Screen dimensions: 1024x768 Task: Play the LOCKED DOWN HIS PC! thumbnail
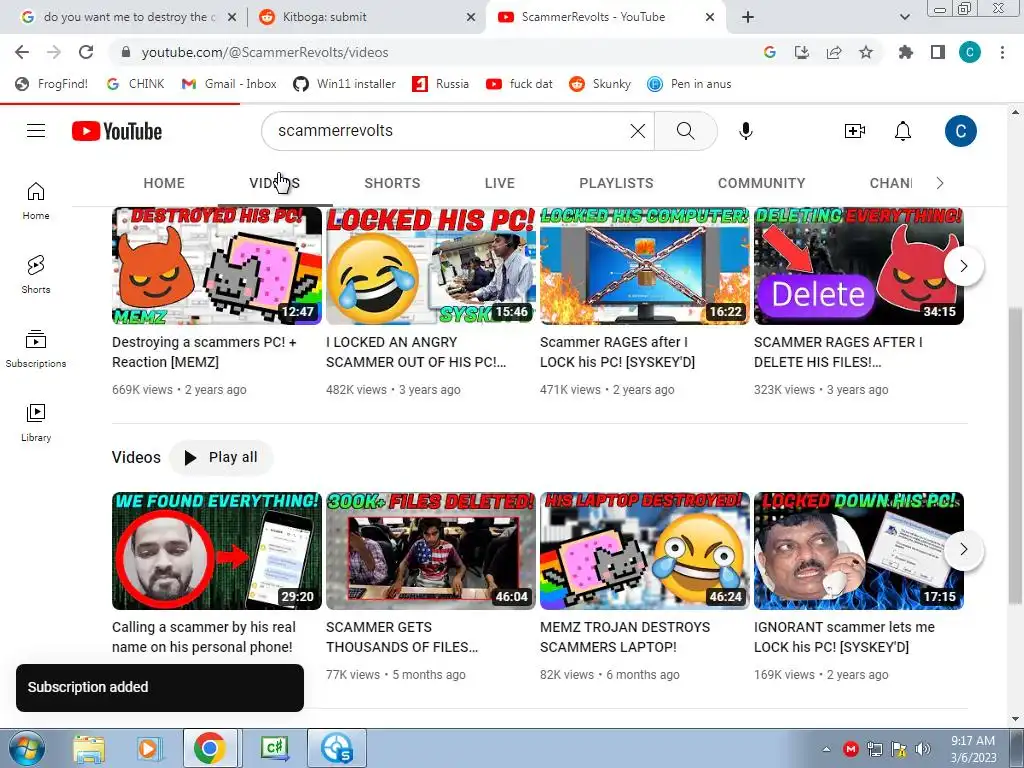point(859,551)
